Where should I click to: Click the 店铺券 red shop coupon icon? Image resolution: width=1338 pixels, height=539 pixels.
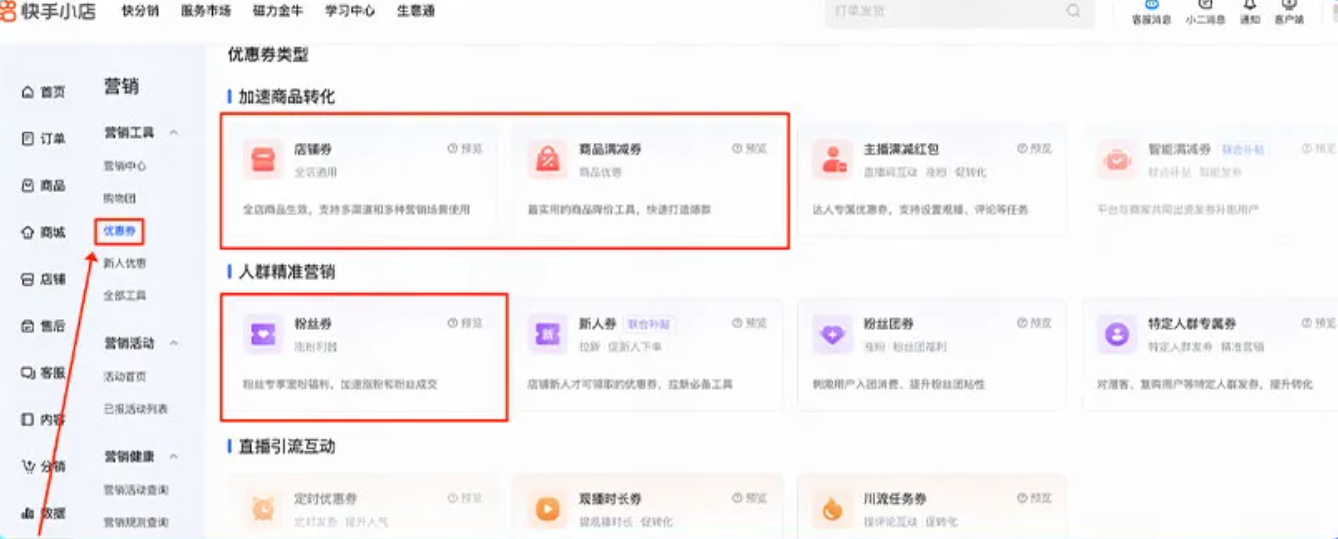pyautogui.click(x=263, y=159)
